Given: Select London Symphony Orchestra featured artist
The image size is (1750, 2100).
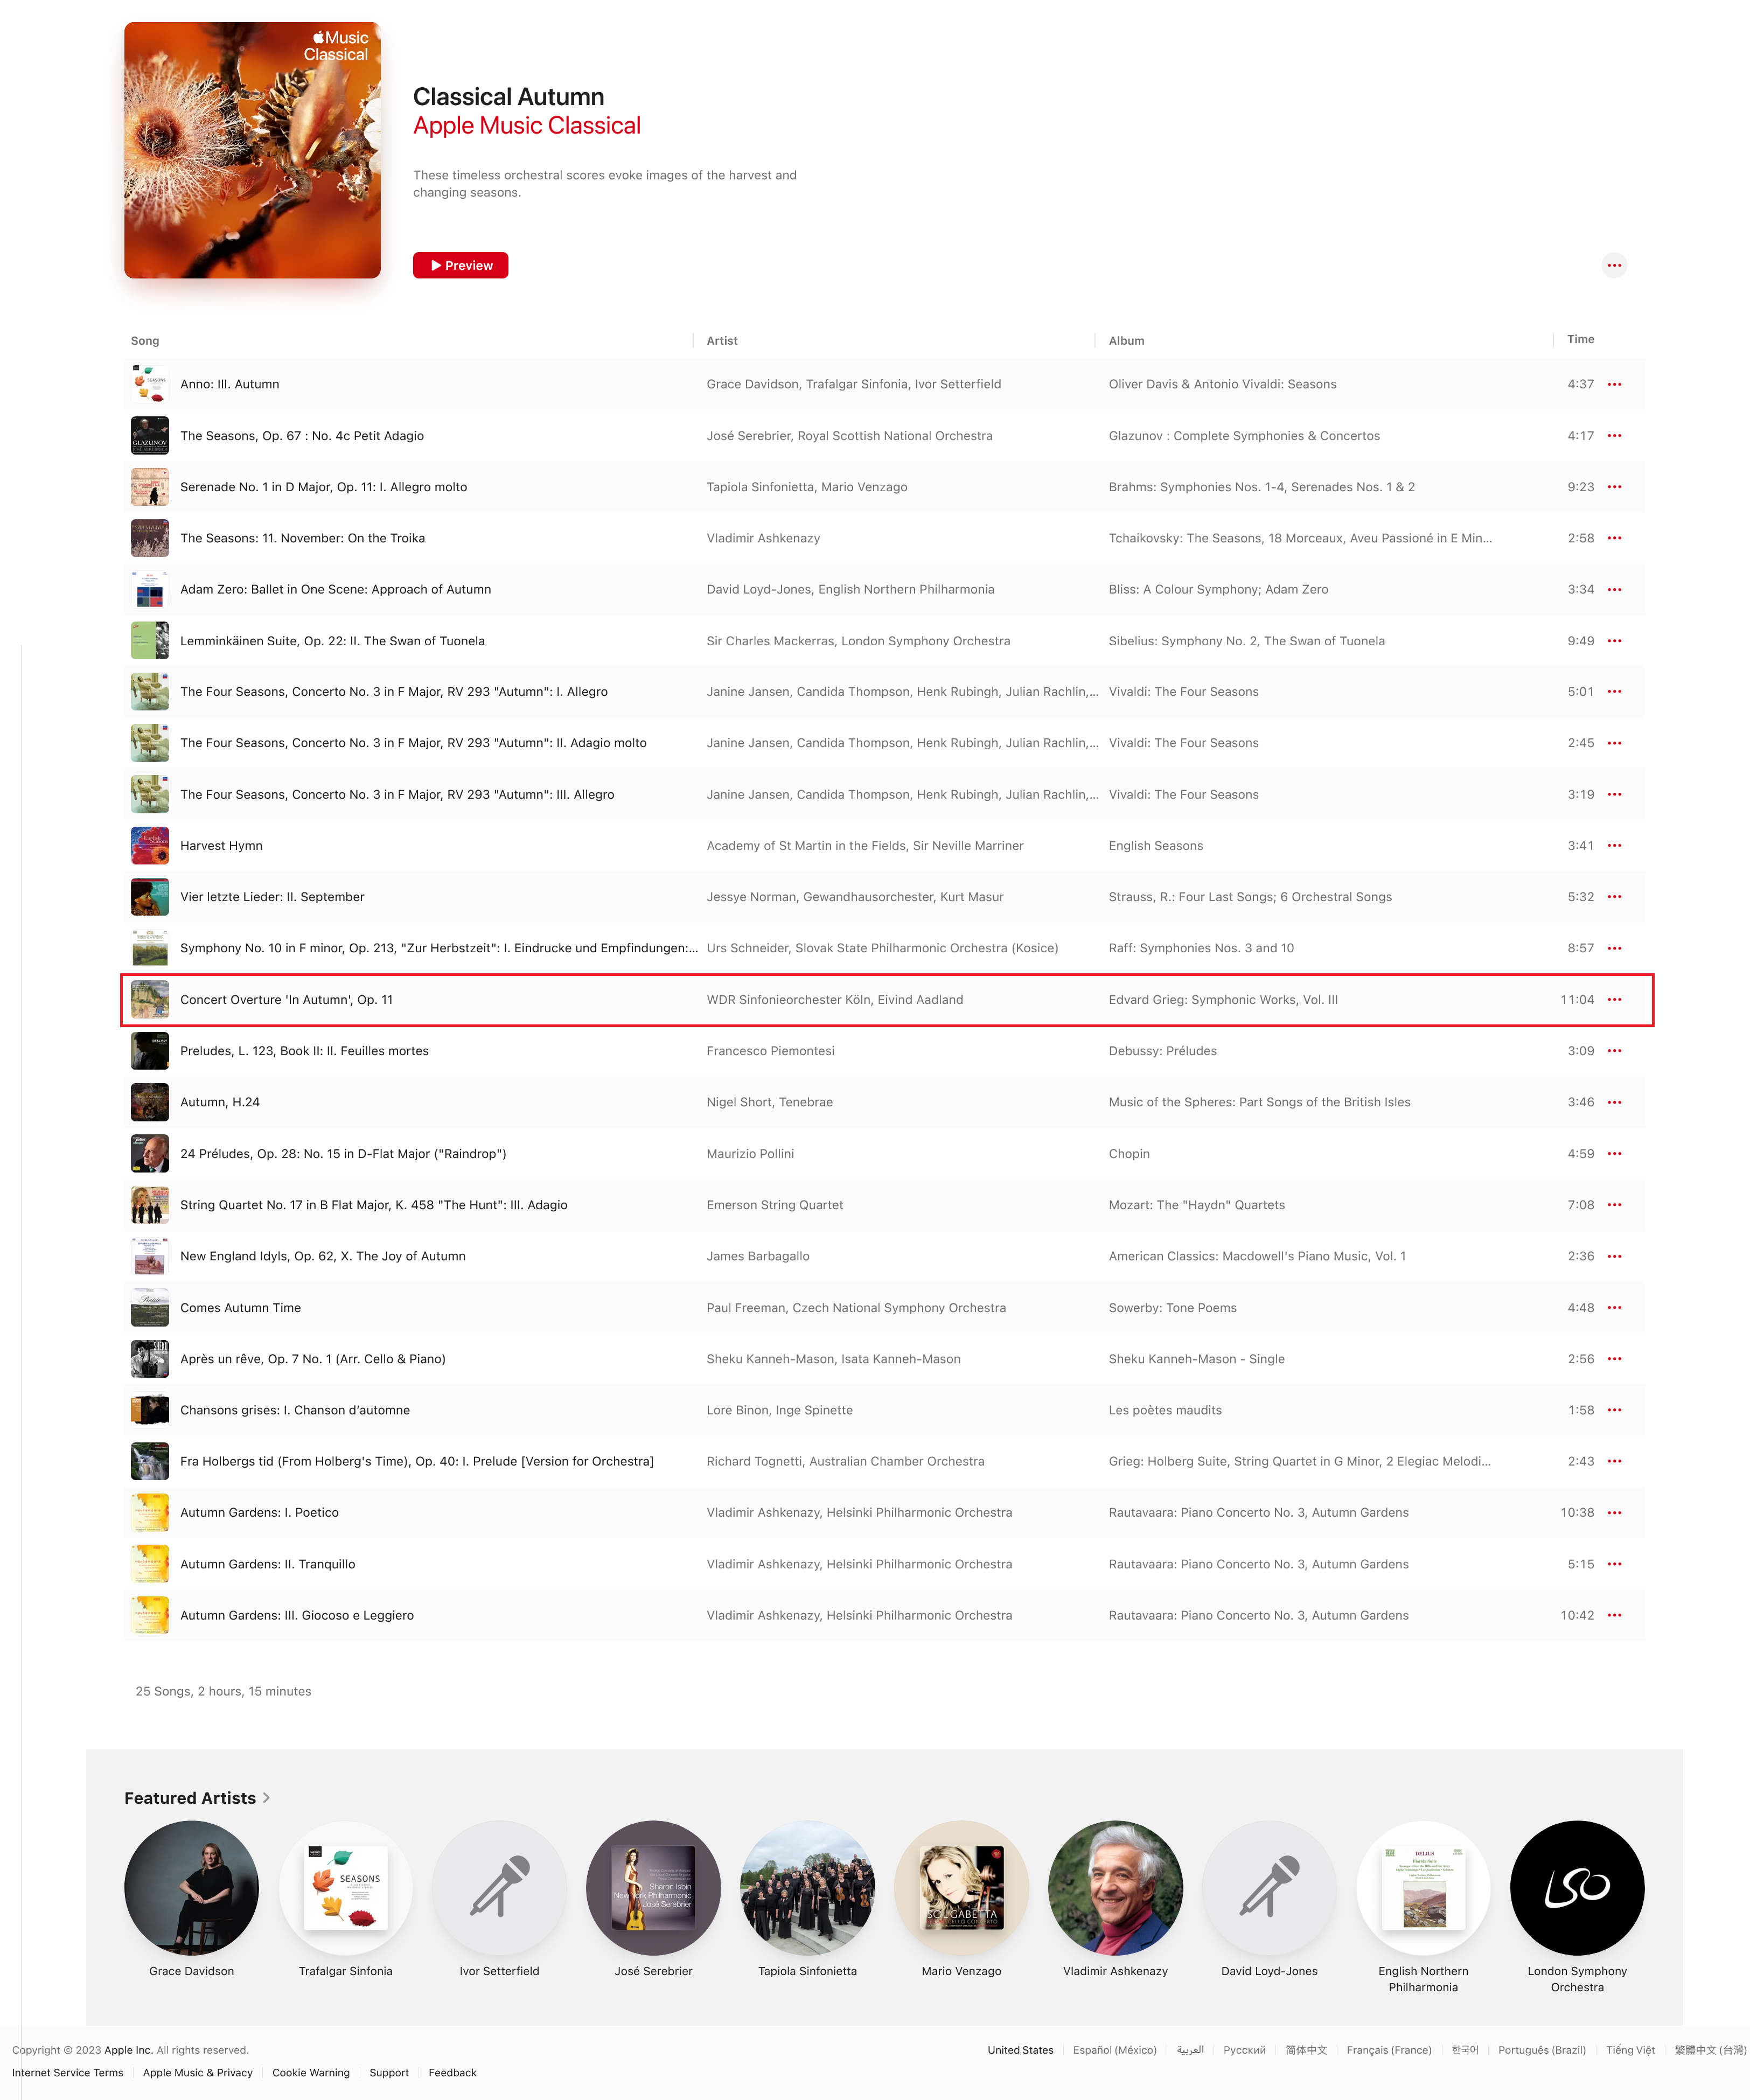Looking at the screenshot, I should 1577,1888.
